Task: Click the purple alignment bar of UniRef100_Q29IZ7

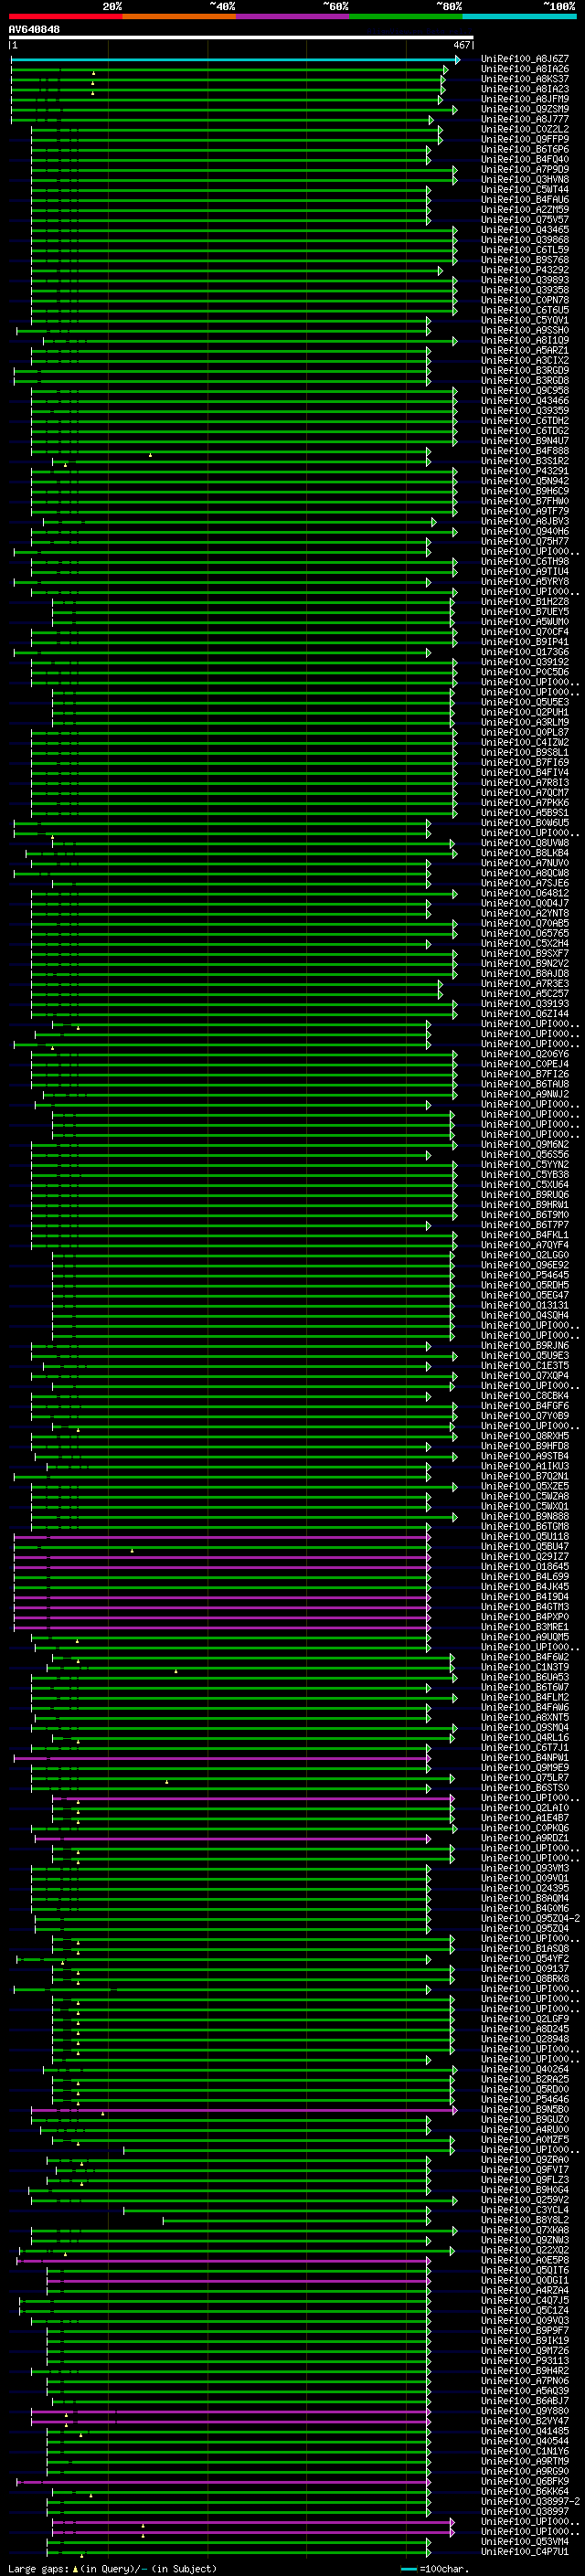Action: pyautogui.click(x=222, y=1557)
